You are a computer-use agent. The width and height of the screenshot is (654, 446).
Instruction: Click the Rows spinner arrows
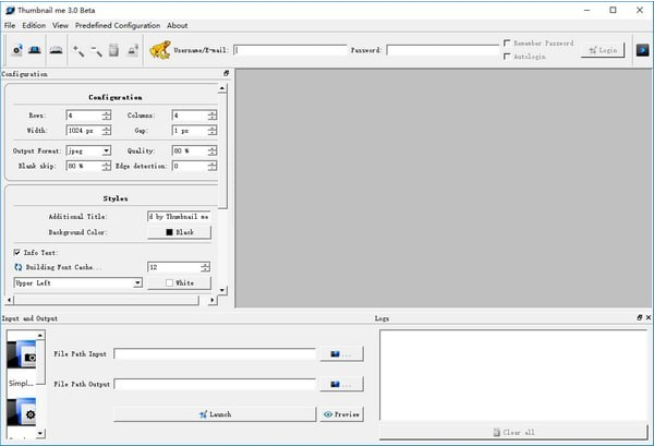coord(106,115)
